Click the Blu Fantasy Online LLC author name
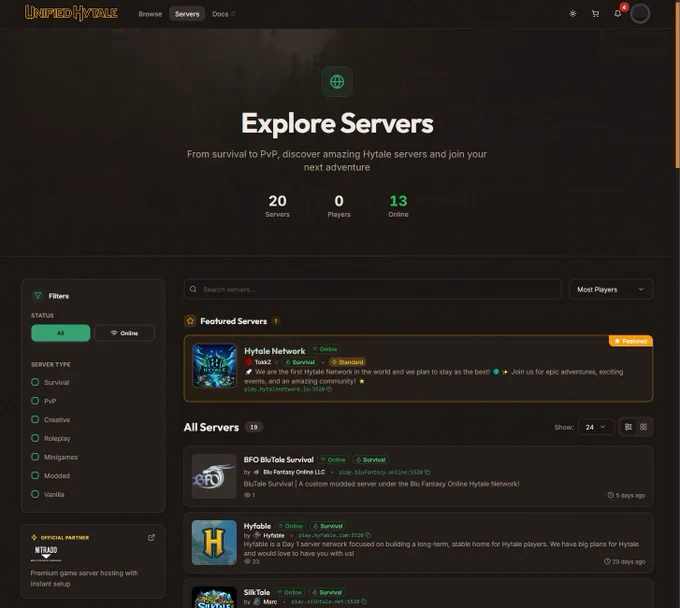The height and width of the screenshot is (608, 680). tap(294, 472)
